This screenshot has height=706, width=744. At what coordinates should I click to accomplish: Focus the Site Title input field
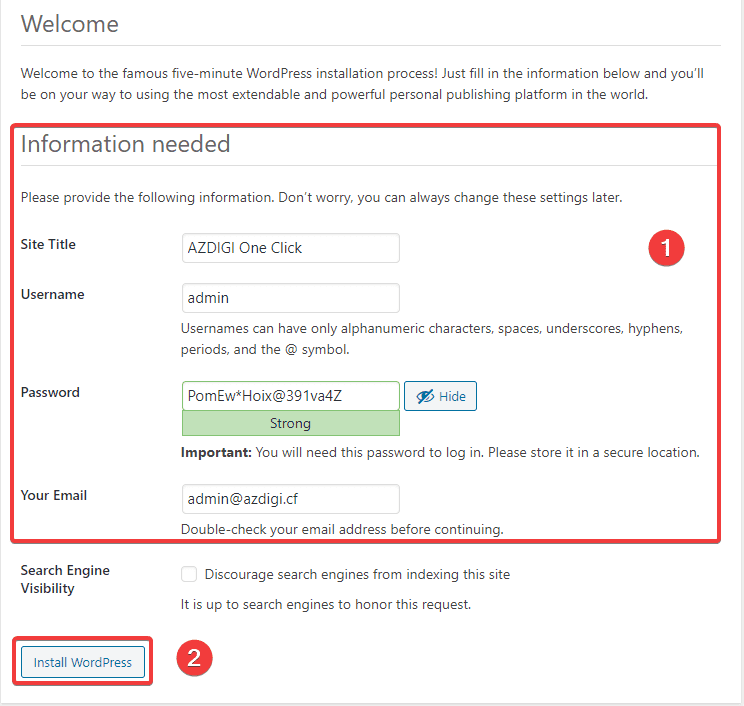[290, 248]
